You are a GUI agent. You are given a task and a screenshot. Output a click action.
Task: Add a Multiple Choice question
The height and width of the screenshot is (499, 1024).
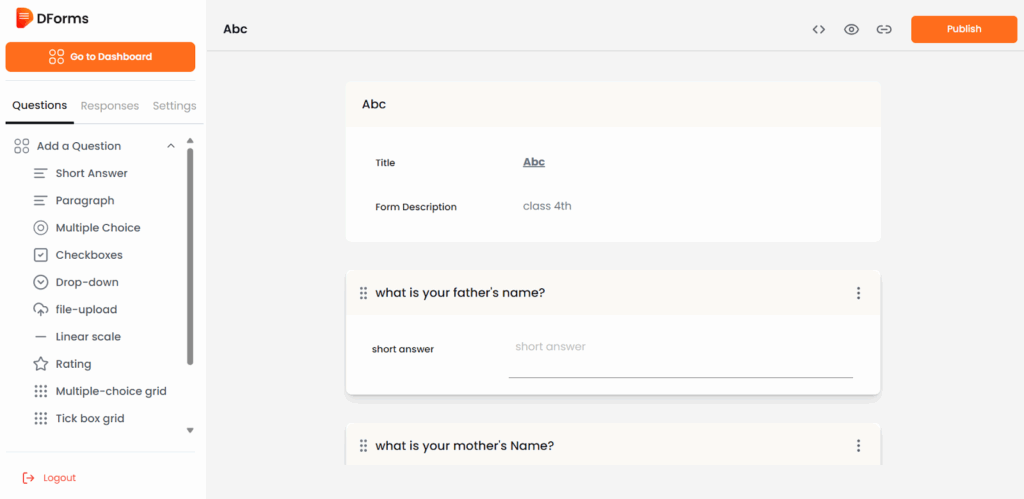[97, 228]
